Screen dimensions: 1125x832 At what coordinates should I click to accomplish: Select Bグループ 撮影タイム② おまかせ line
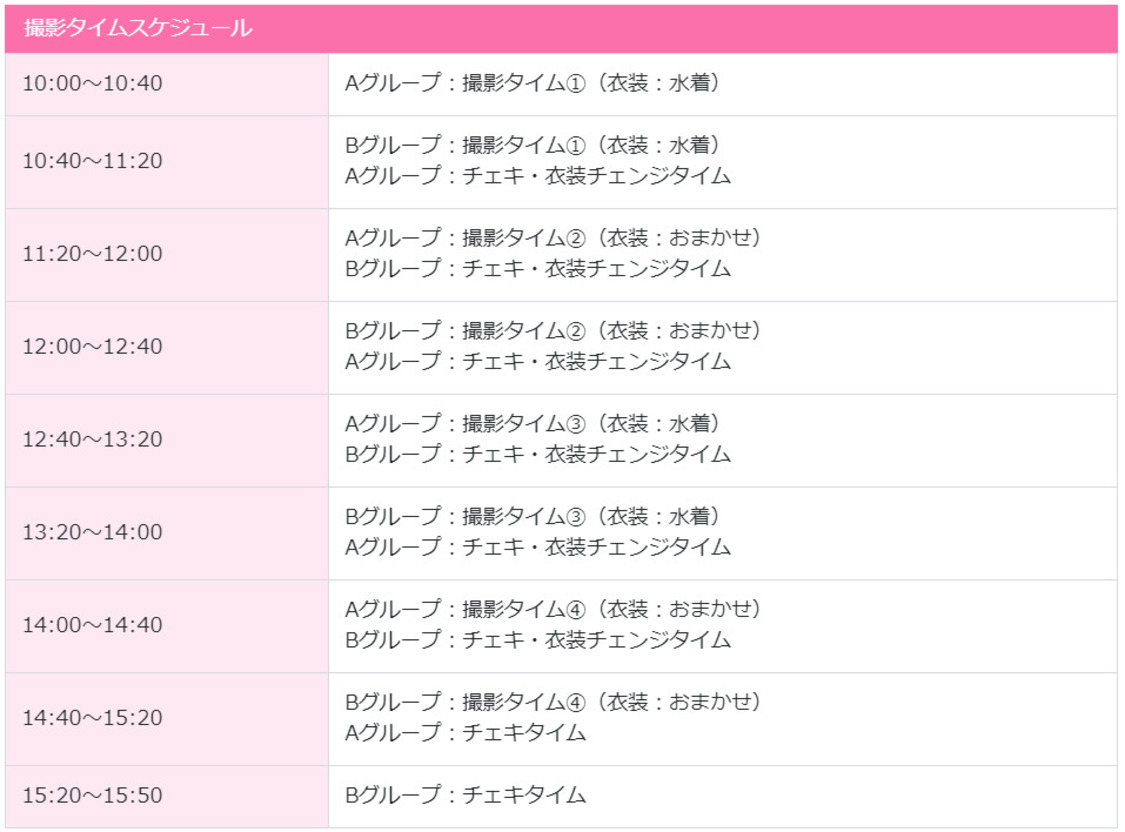(x=553, y=332)
